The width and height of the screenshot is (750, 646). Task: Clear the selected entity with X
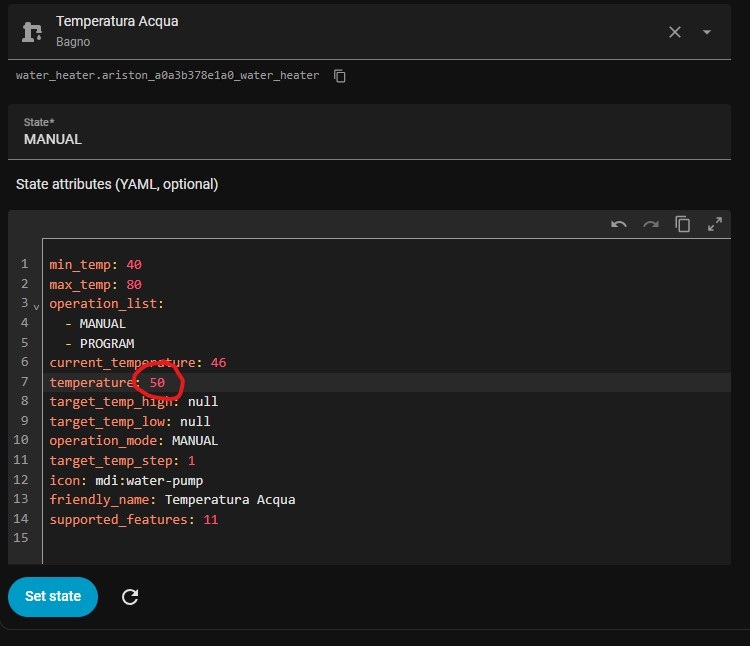click(675, 32)
